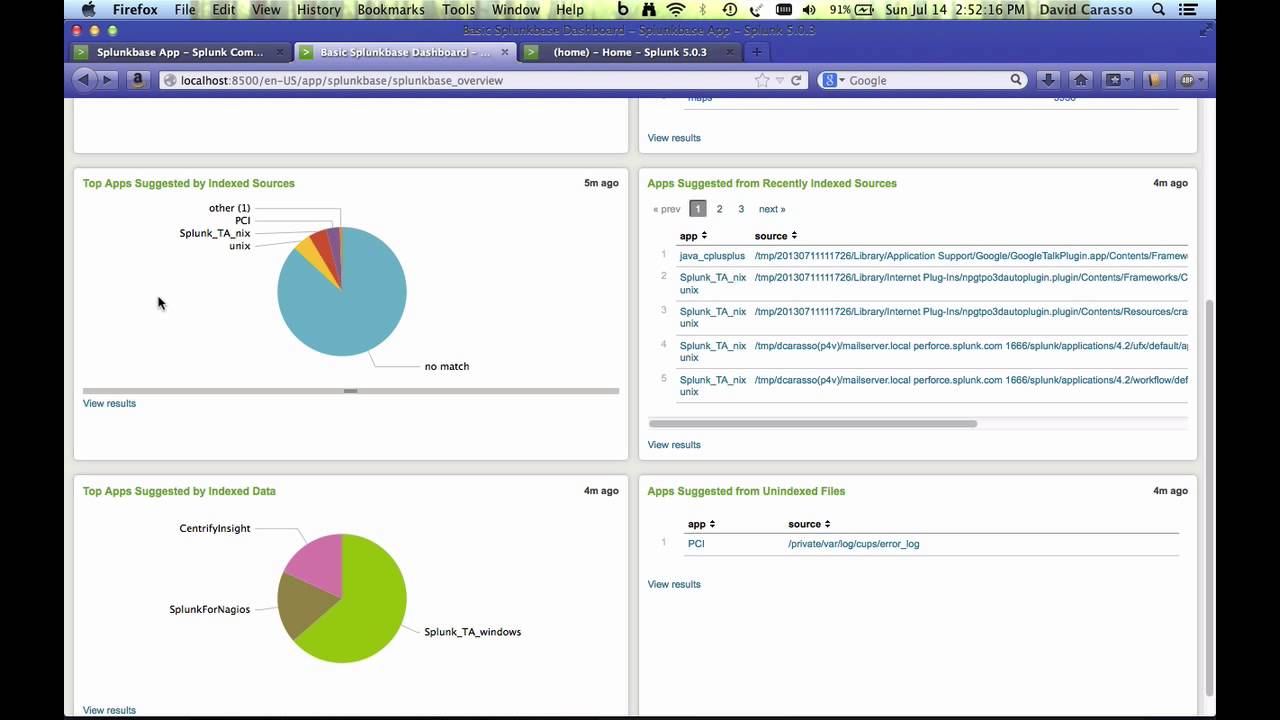The height and width of the screenshot is (720, 1280).
Task: Click the Wi-Fi status icon
Action: click(x=676, y=10)
